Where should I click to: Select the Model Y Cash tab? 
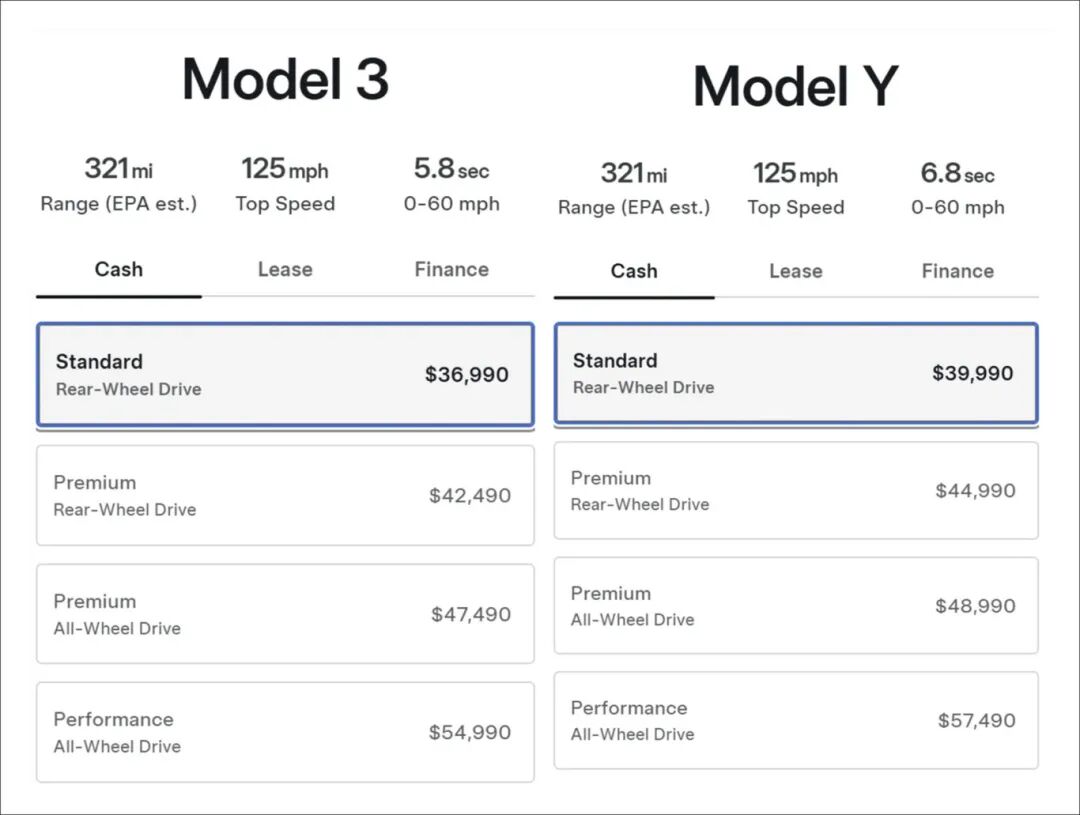(634, 272)
